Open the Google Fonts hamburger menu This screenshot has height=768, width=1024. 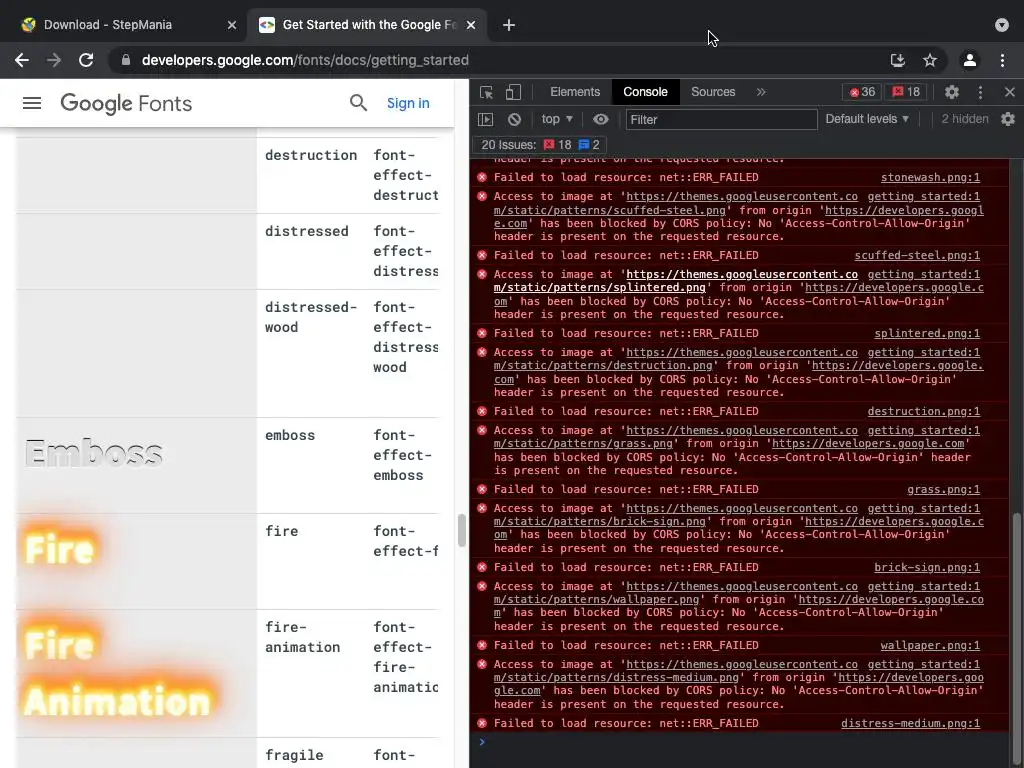coord(32,103)
